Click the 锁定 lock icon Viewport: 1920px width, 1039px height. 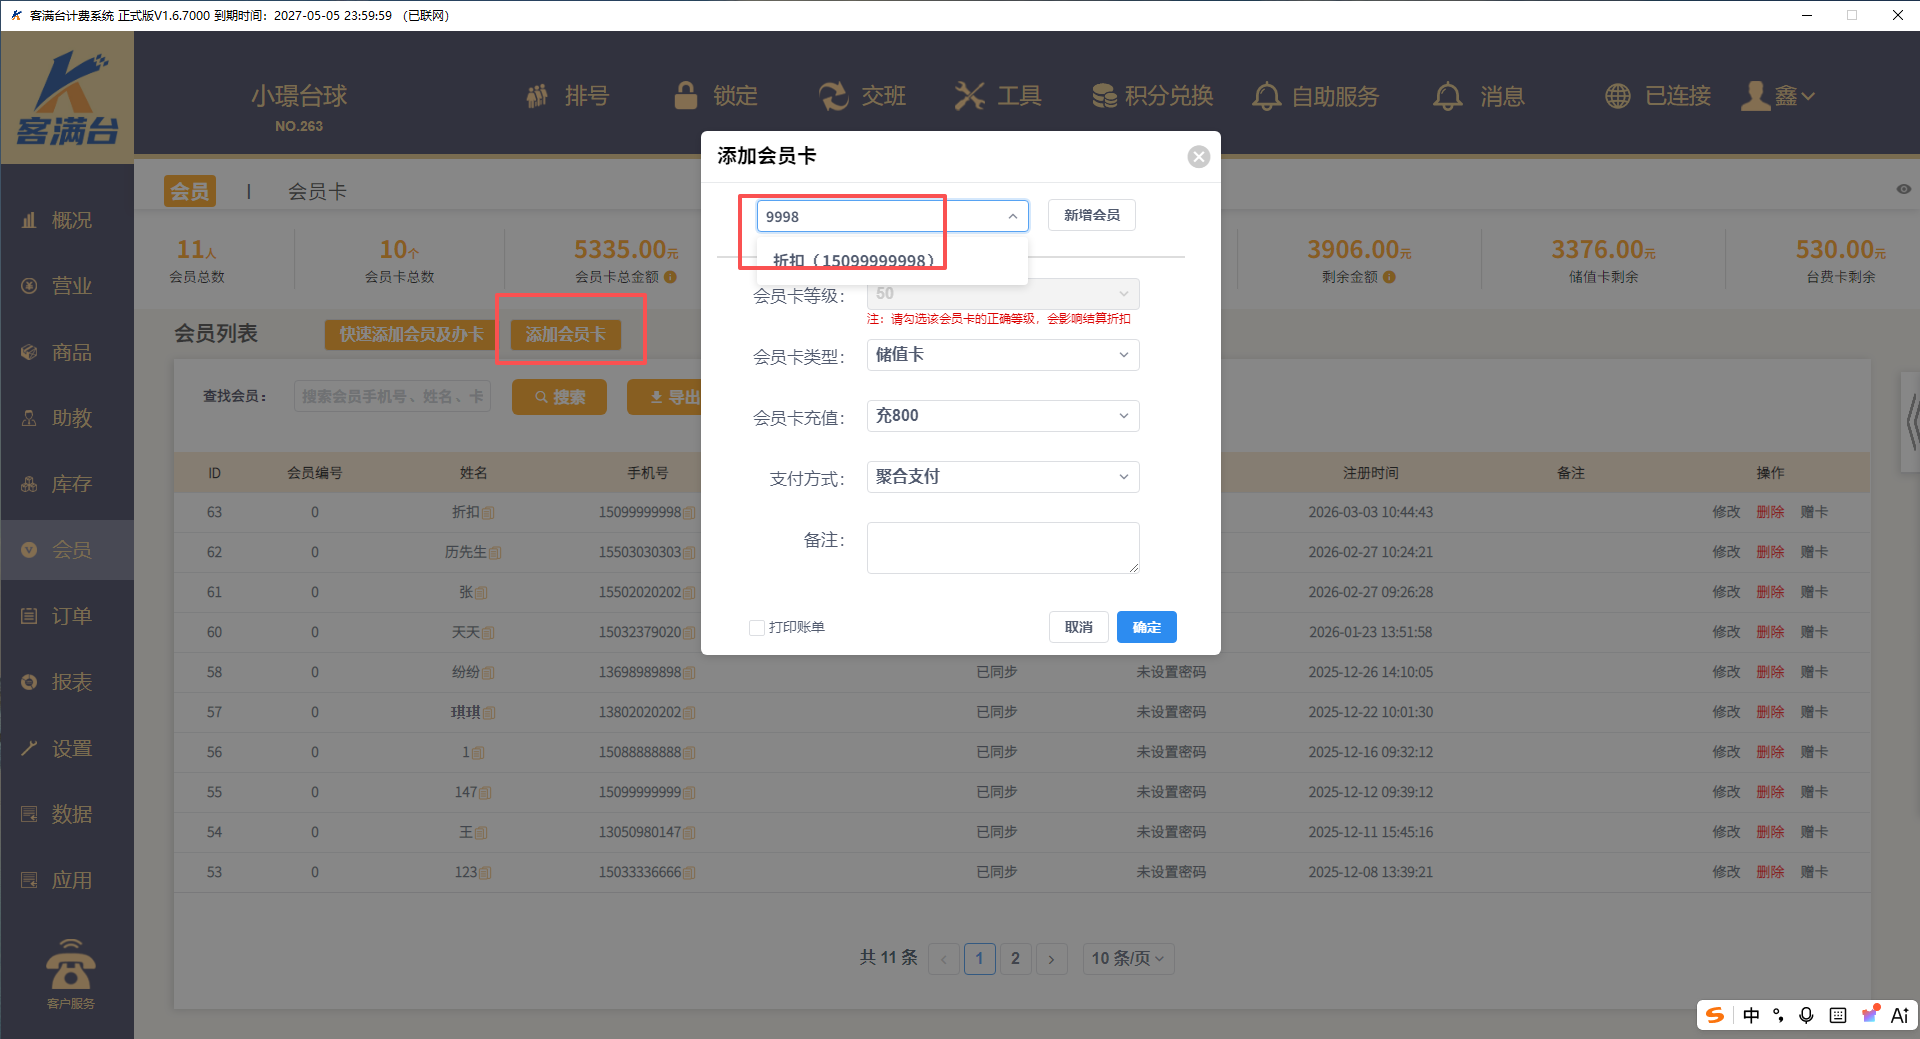point(686,96)
